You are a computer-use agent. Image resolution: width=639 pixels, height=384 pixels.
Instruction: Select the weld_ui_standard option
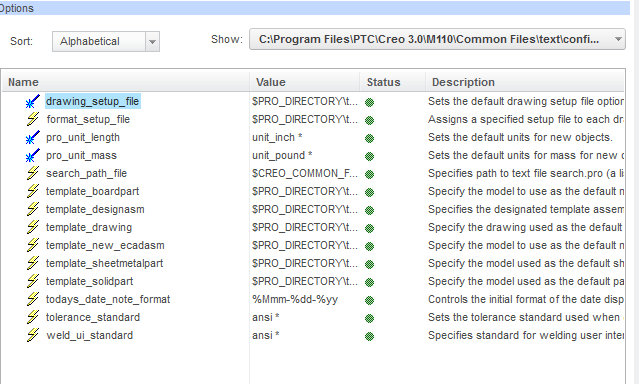click(90, 335)
